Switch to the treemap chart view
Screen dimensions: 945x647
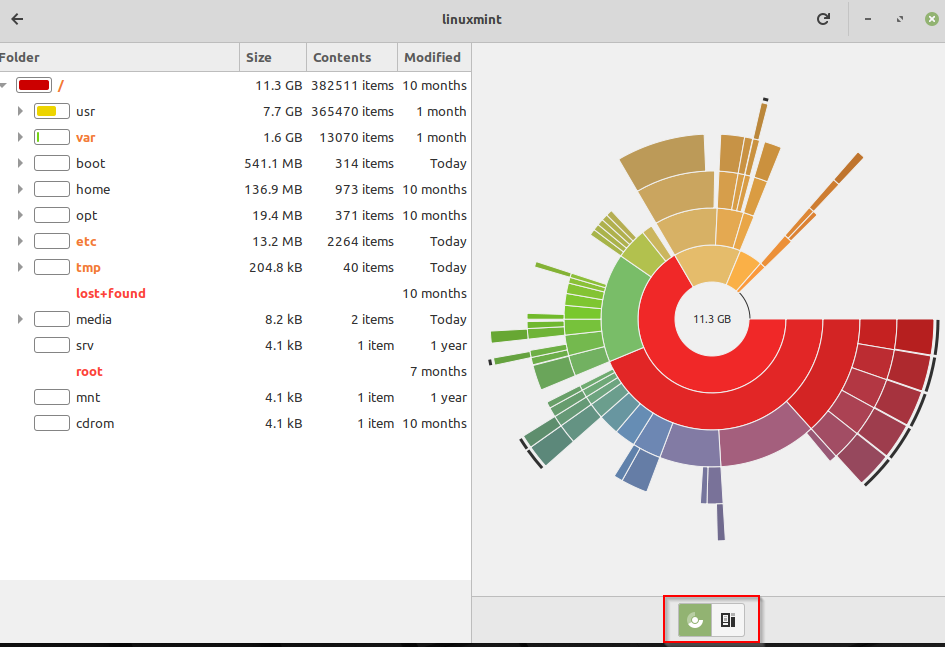[x=728, y=620]
